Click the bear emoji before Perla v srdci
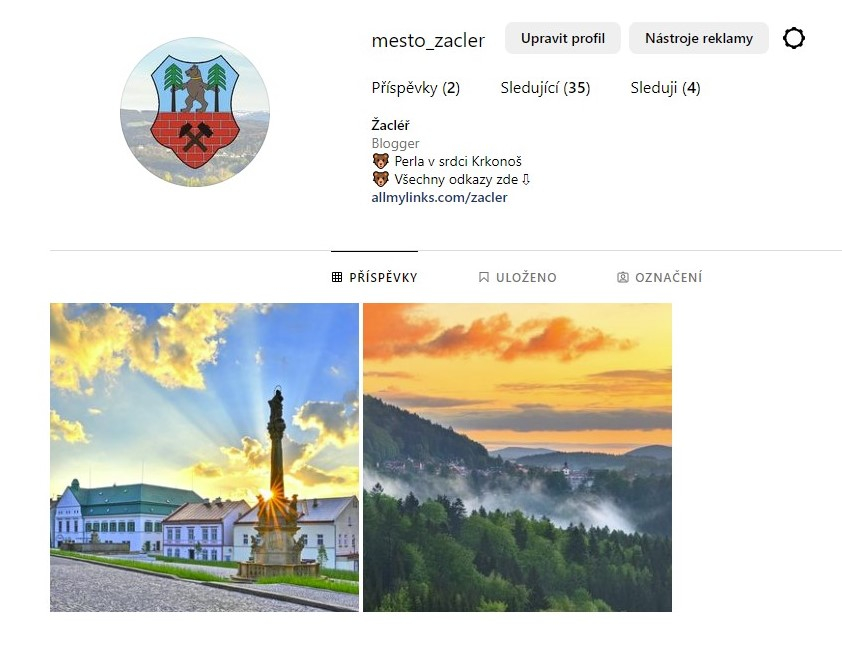Image resolution: width=842 pixels, height=659 pixels. (x=381, y=161)
